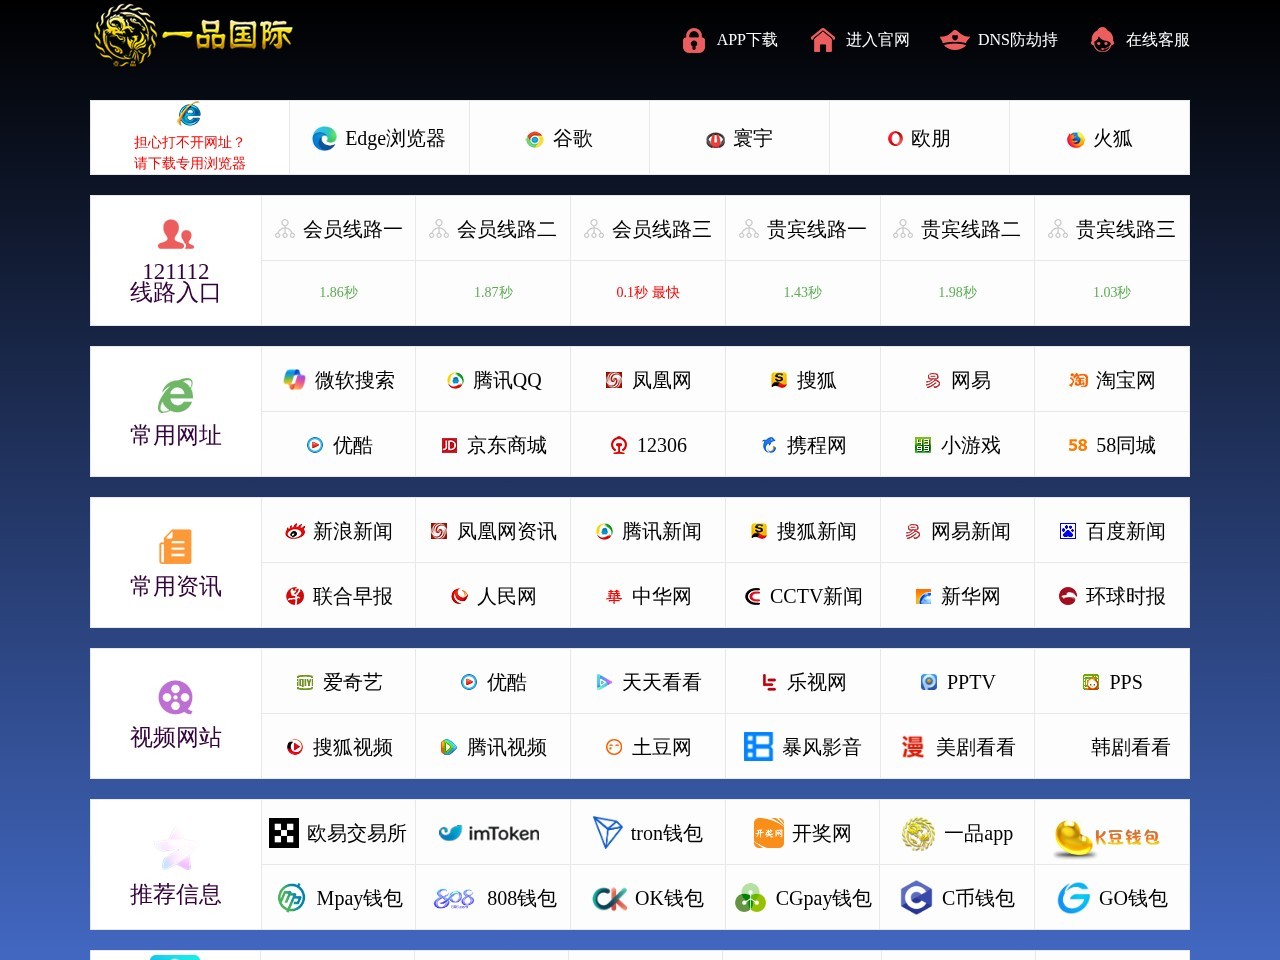Click the 寰宇 browser icon
This screenshot has height=960, width=1280.
(715, 140)
